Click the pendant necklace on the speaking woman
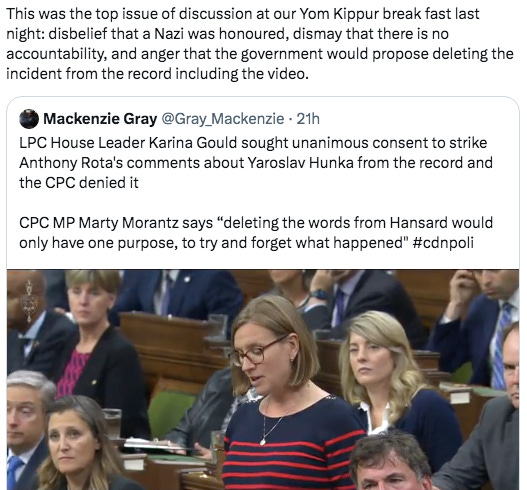Image resolution: width=527 pixels, height=490 pixels. (x=264, y=441)
